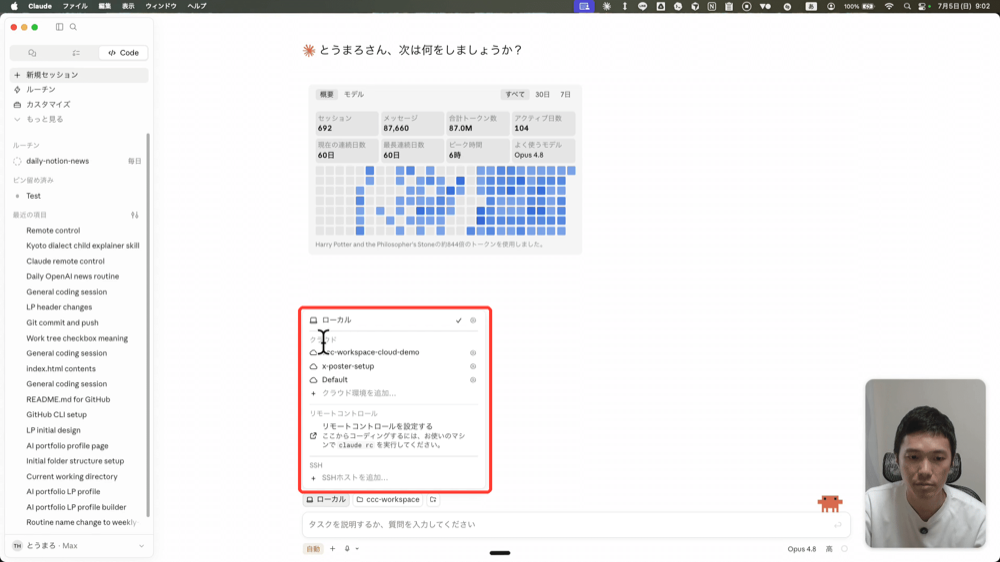Image resolution: width=1000 pixels, height=562 pixels.
Task: Open LP initial design session
Action: (53, 430)
